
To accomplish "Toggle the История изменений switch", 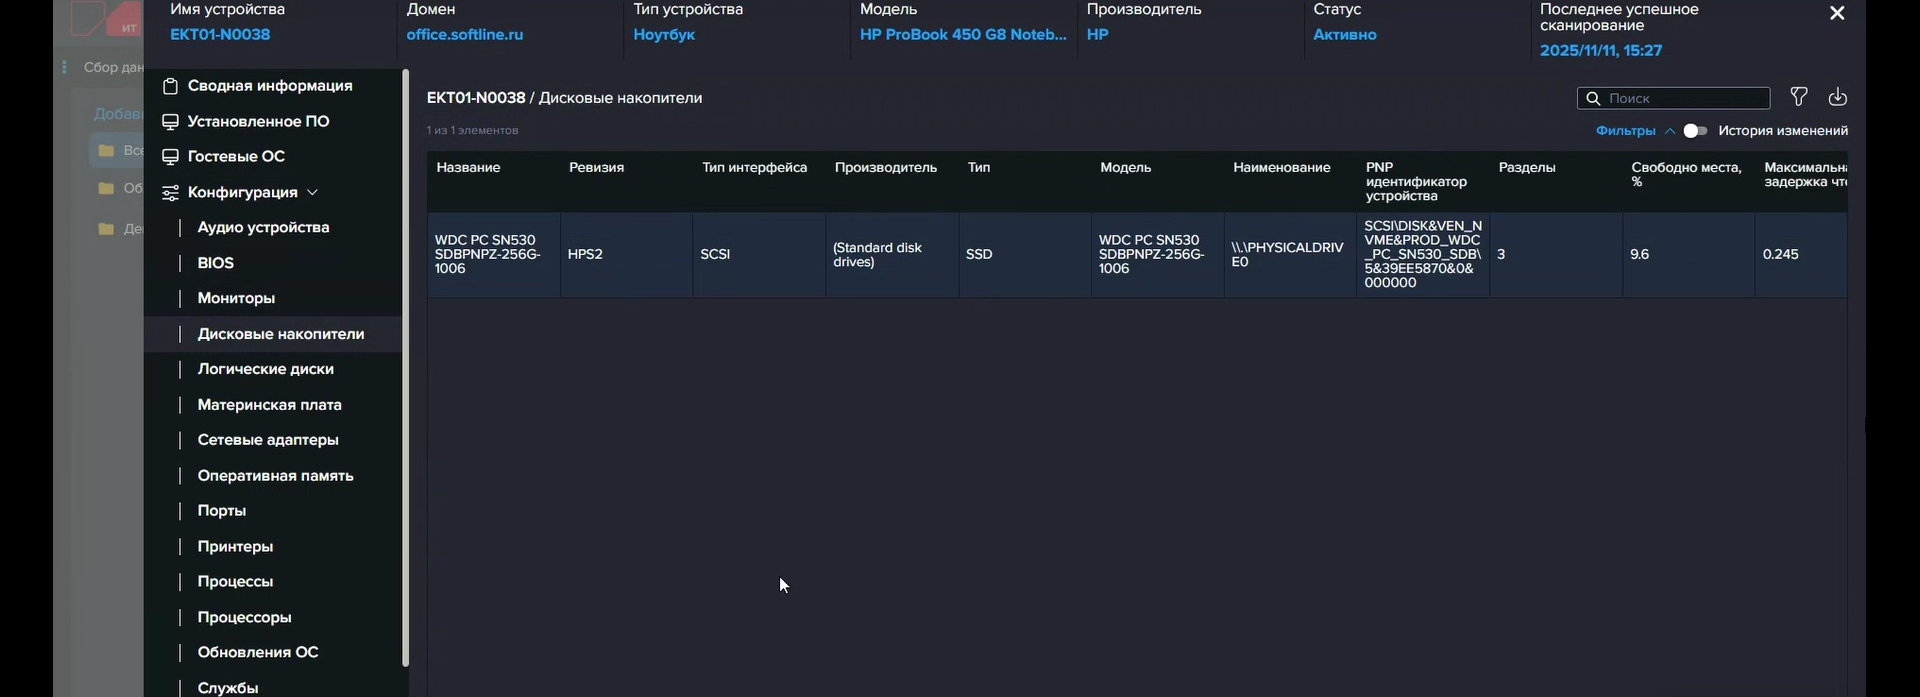I will pyautogui.click(x=1695, y=131).
